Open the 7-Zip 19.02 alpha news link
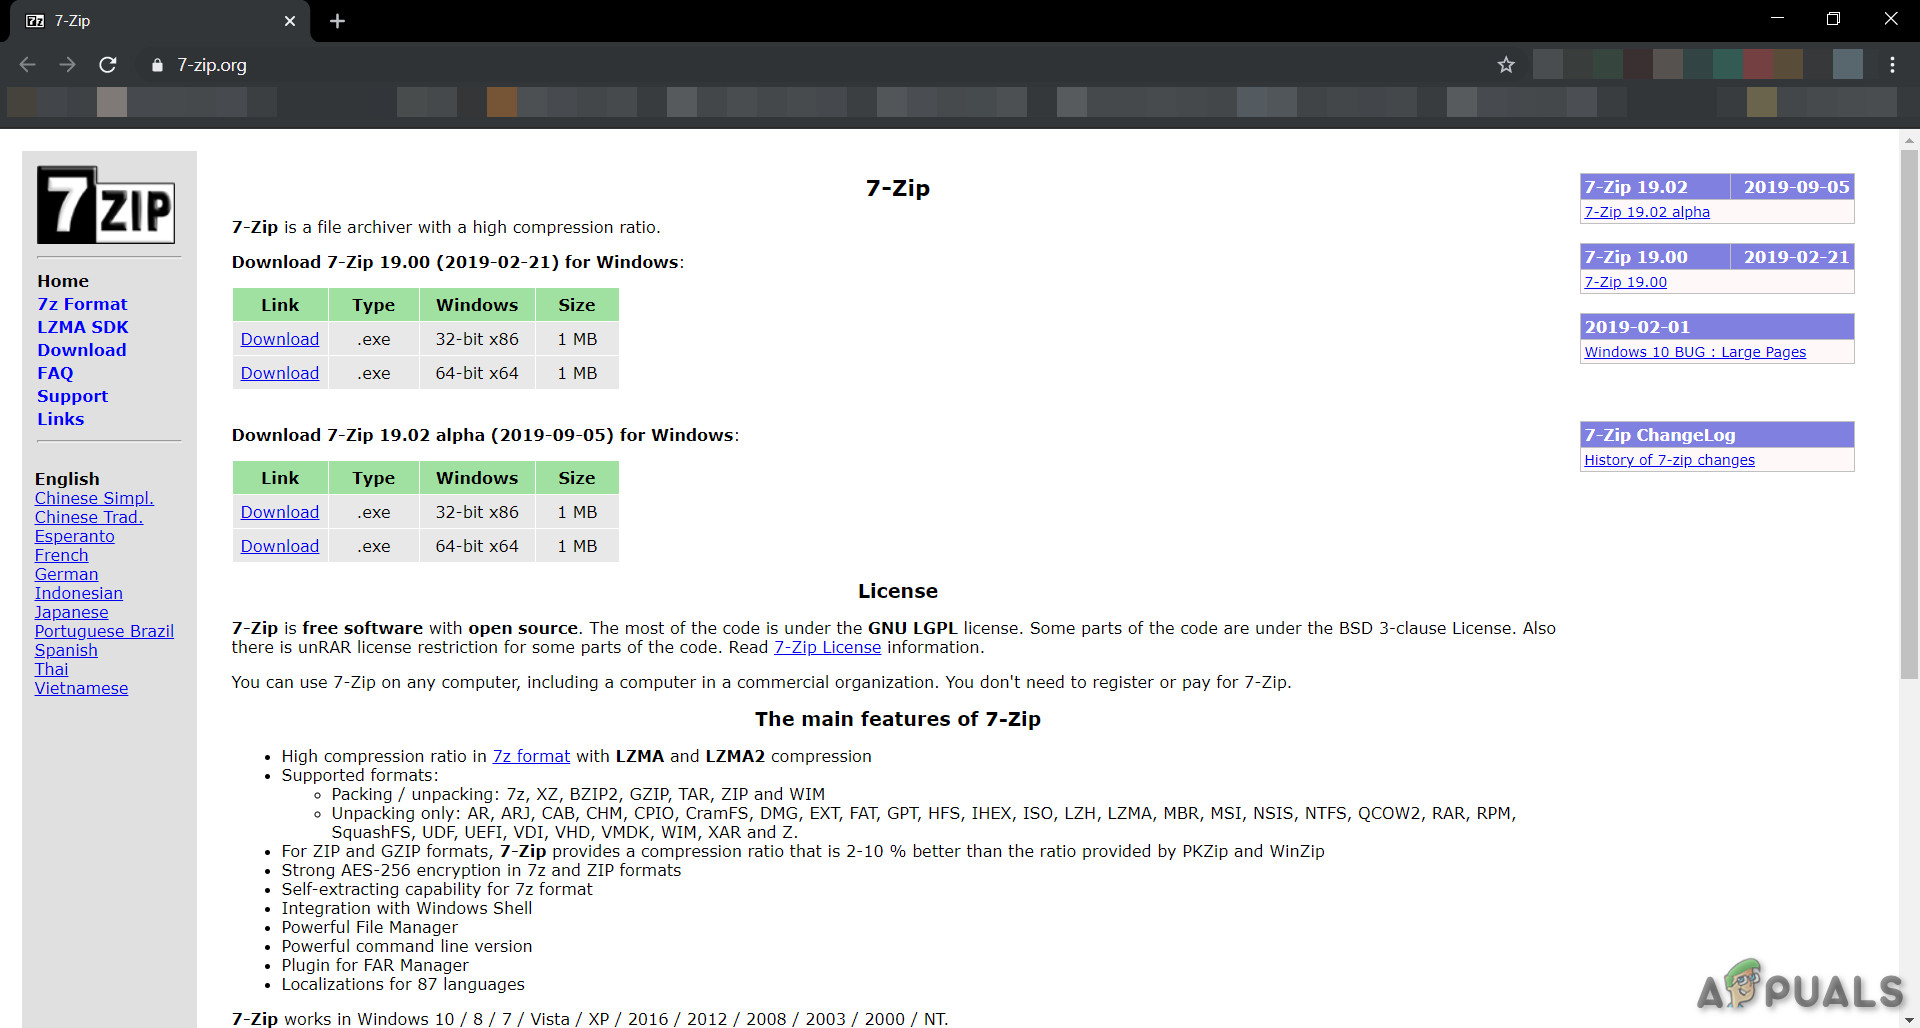This screenshot has height=1028, width=1920. [1647, 212]
